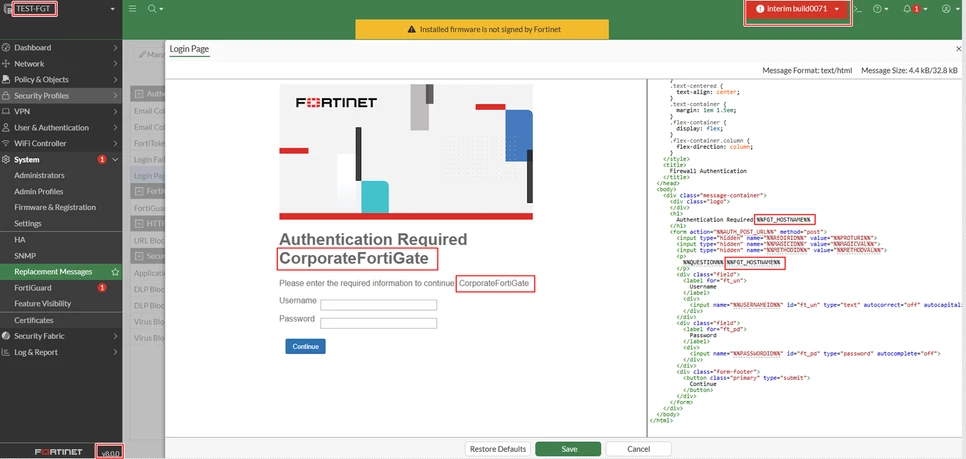Open the User & Authentication menu
The width and height of the screenshot is (966, 459).
61,128
